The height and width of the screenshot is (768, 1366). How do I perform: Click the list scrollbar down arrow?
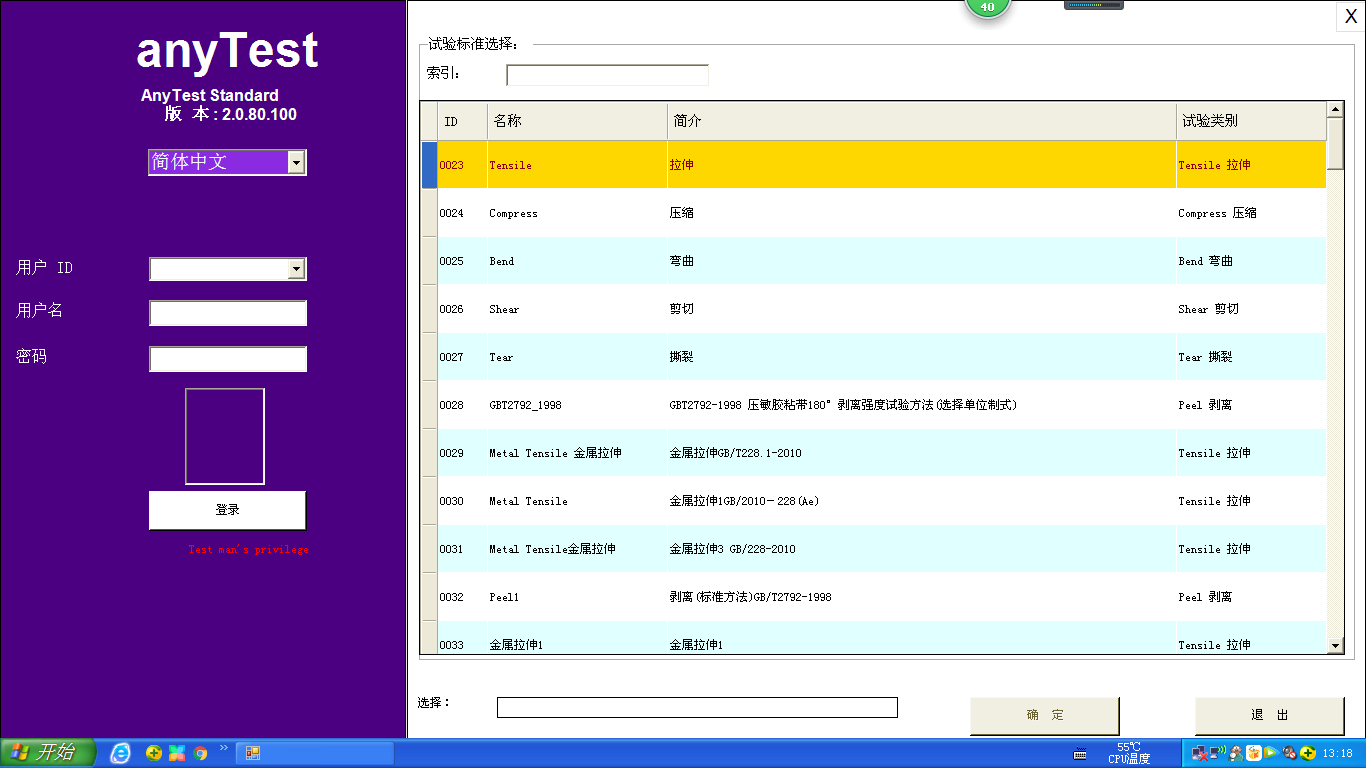[x=1335, y=646]
